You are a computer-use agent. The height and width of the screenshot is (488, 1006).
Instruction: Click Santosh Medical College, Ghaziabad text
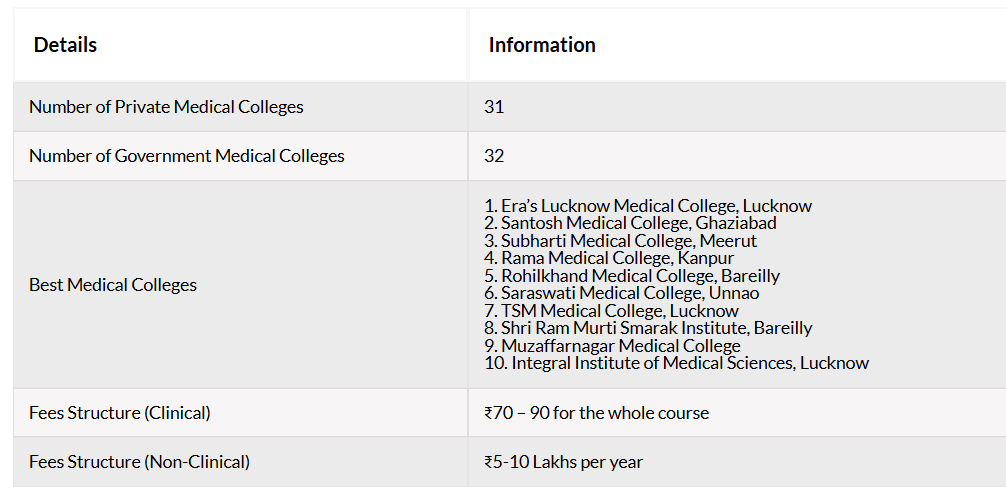[631, 223]
